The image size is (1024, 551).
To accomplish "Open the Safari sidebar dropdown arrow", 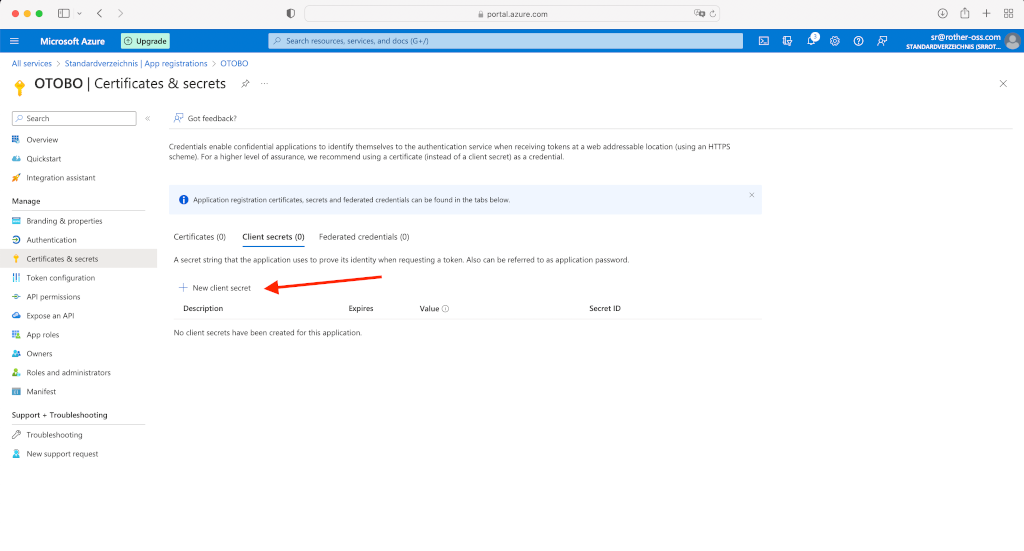I will pyautogui.click(x=80, y=13).
